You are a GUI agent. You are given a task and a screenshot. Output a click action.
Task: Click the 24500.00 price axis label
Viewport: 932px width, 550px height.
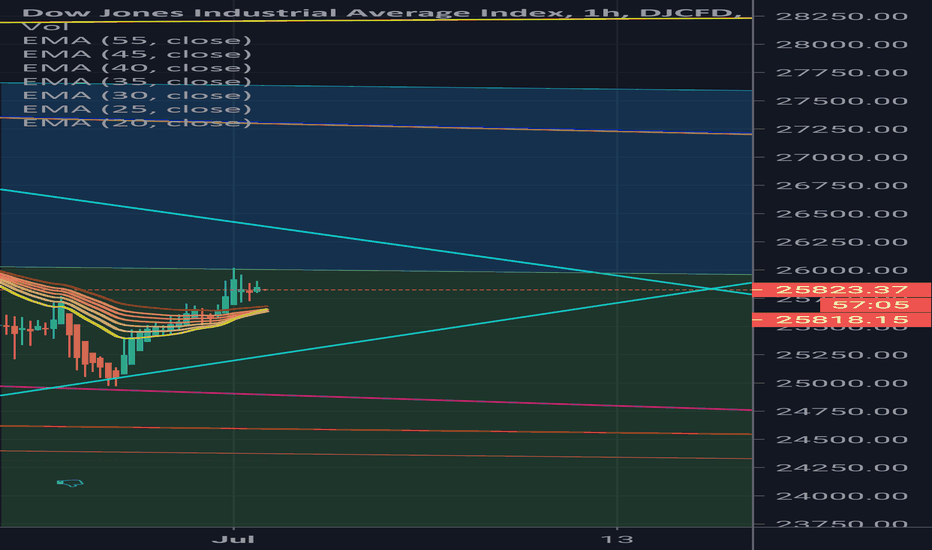coord(842,439)
